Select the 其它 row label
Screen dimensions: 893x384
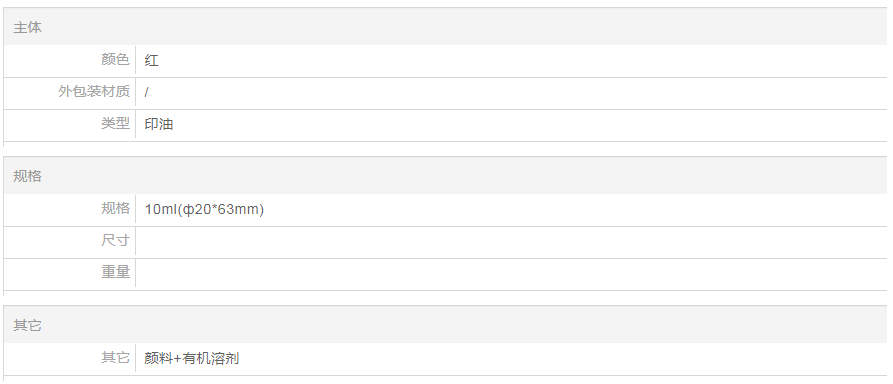tap(116, 358)
